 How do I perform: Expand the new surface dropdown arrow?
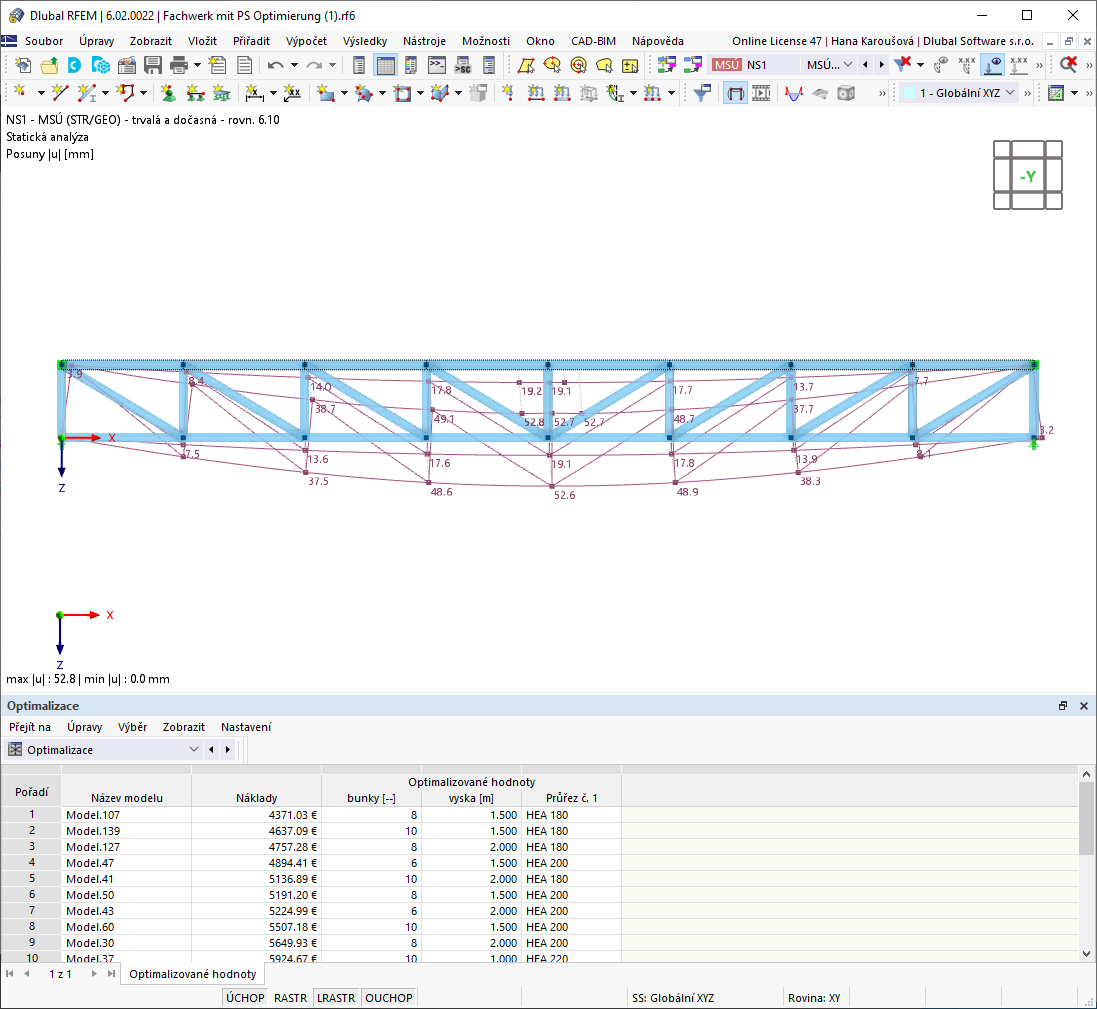pyautogui.click(x=344, y=92)
